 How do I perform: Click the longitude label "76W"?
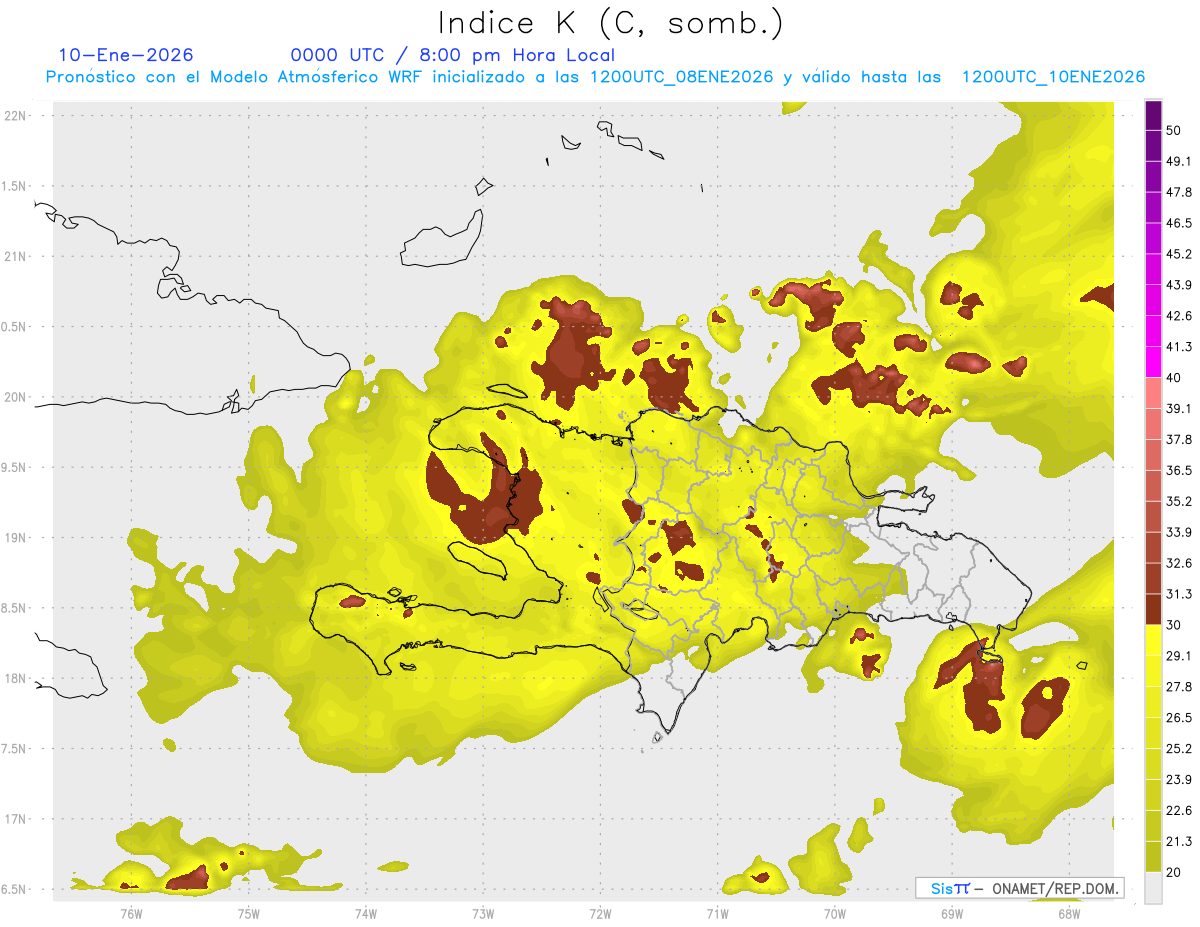tap(131, 913)
